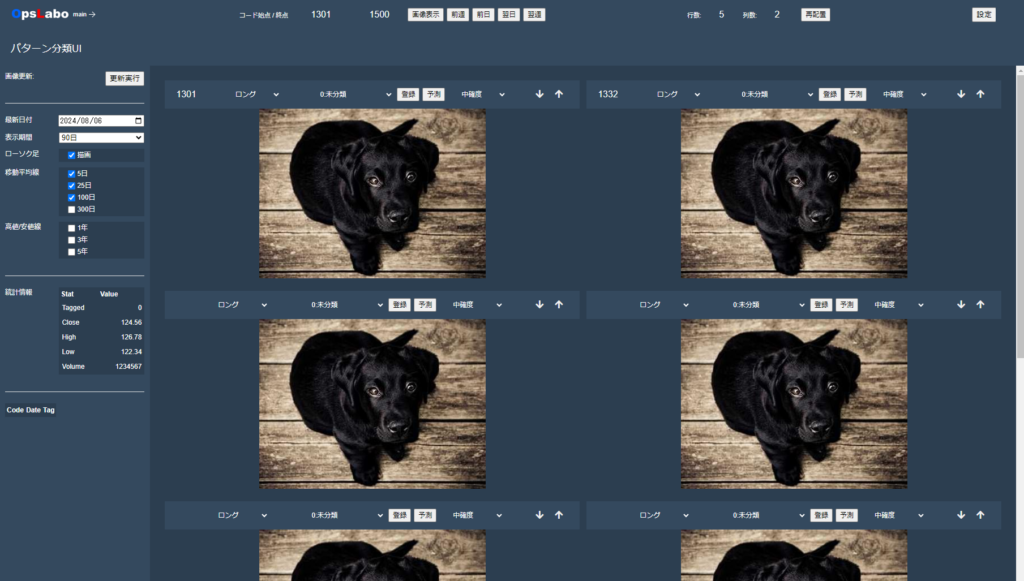Go to next week with 翌週
The width and height of the screenshot is (1024, 581).
[534, 14]
